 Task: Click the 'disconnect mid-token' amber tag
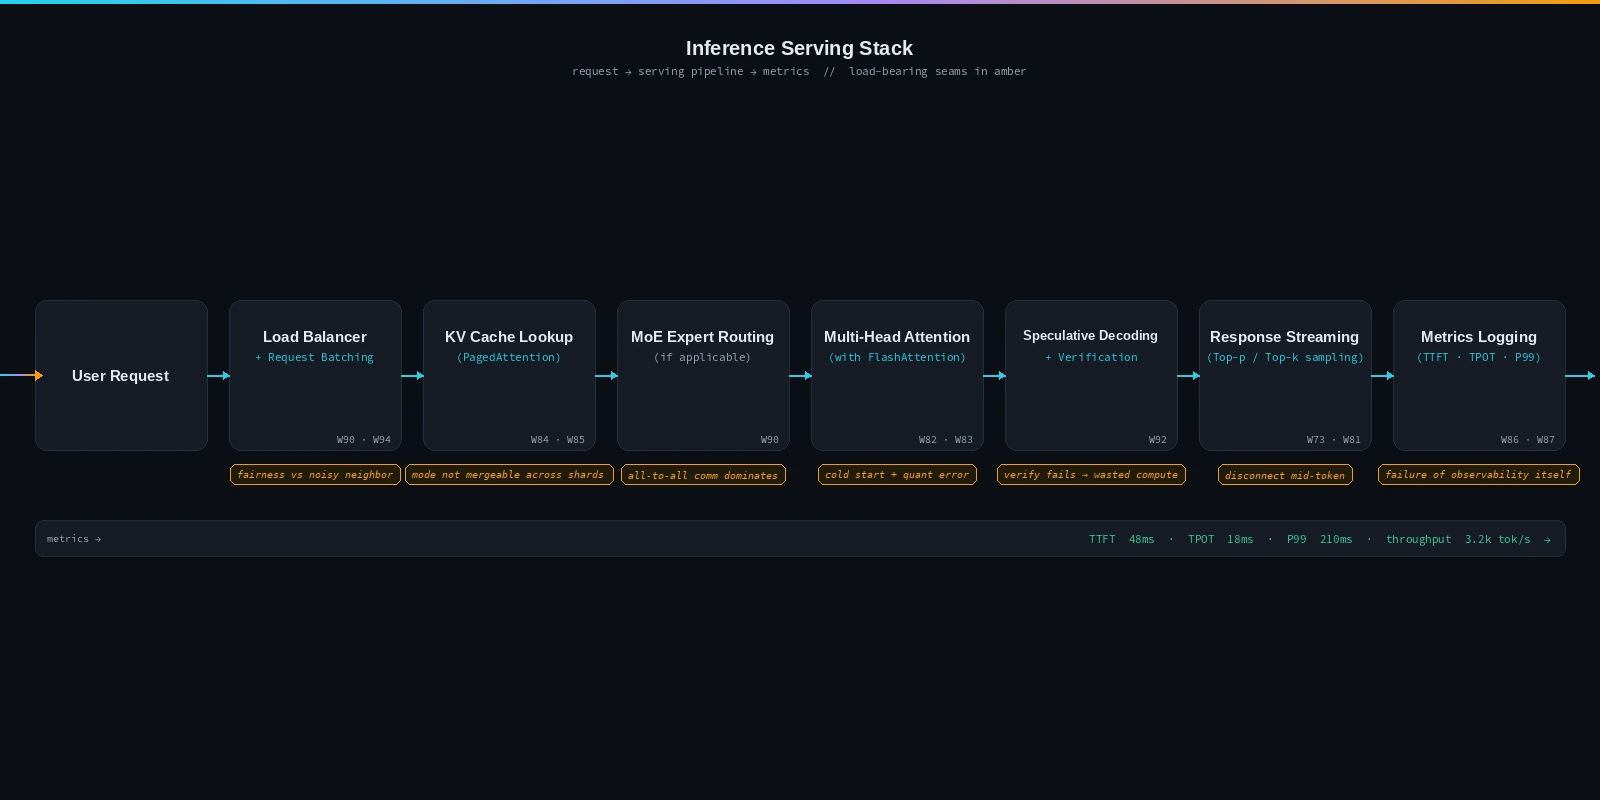[1285, 475]
